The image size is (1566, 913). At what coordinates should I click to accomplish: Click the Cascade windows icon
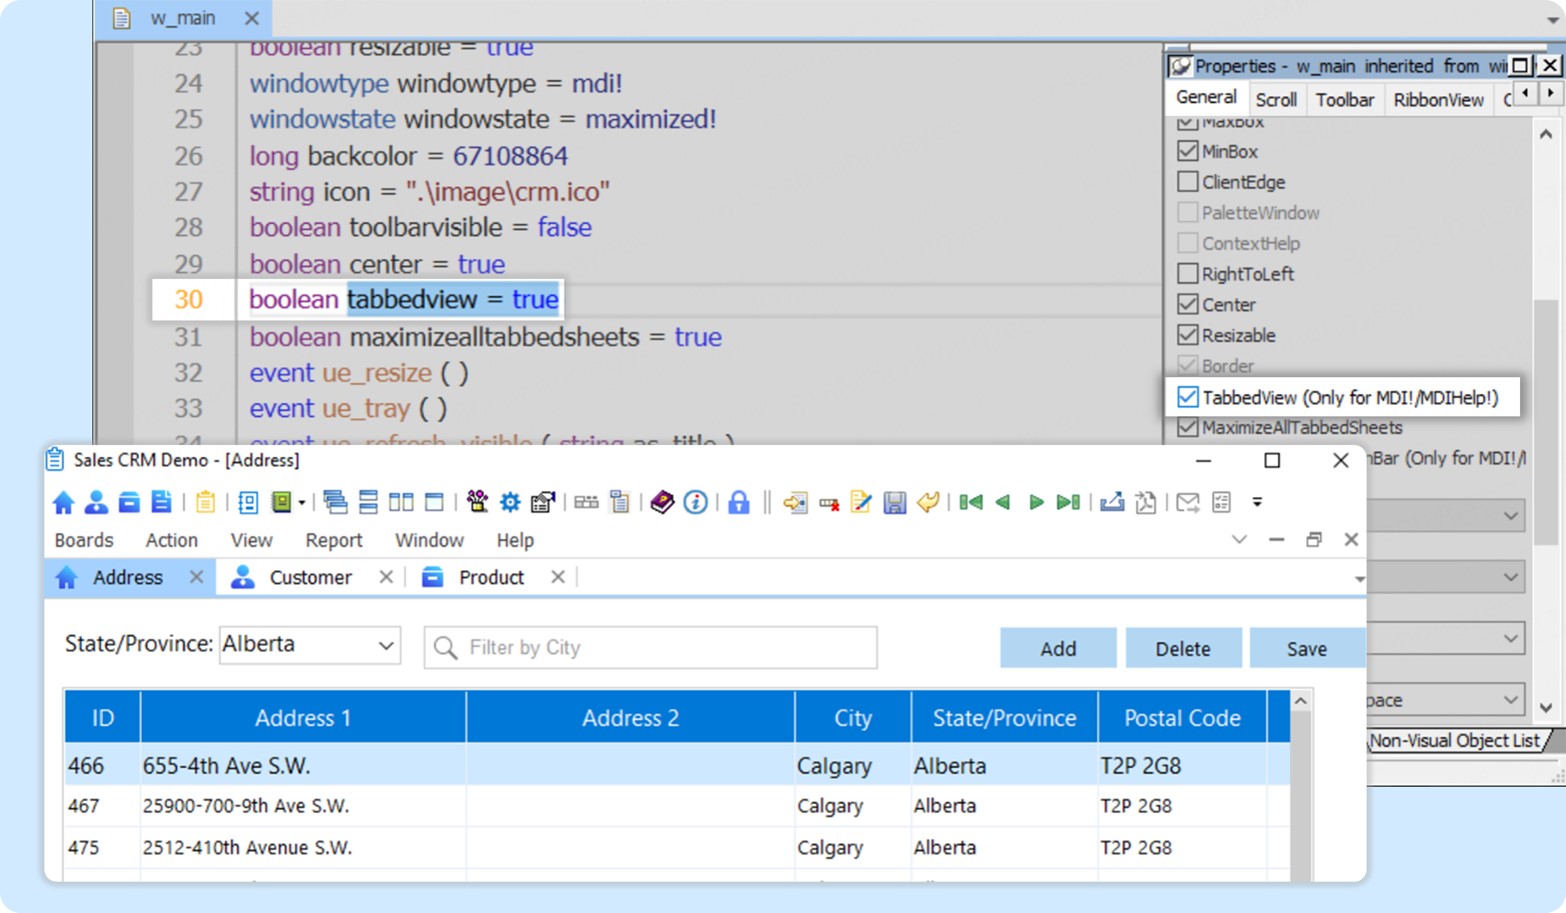tap(337, 502)
